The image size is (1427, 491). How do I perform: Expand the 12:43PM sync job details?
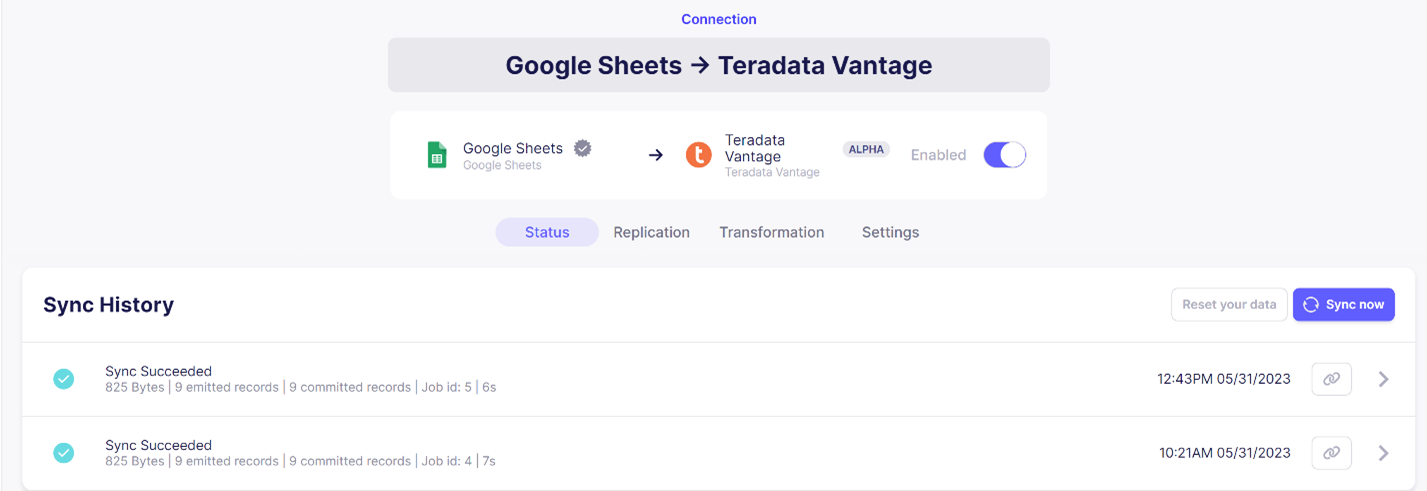coord(1384,379)
